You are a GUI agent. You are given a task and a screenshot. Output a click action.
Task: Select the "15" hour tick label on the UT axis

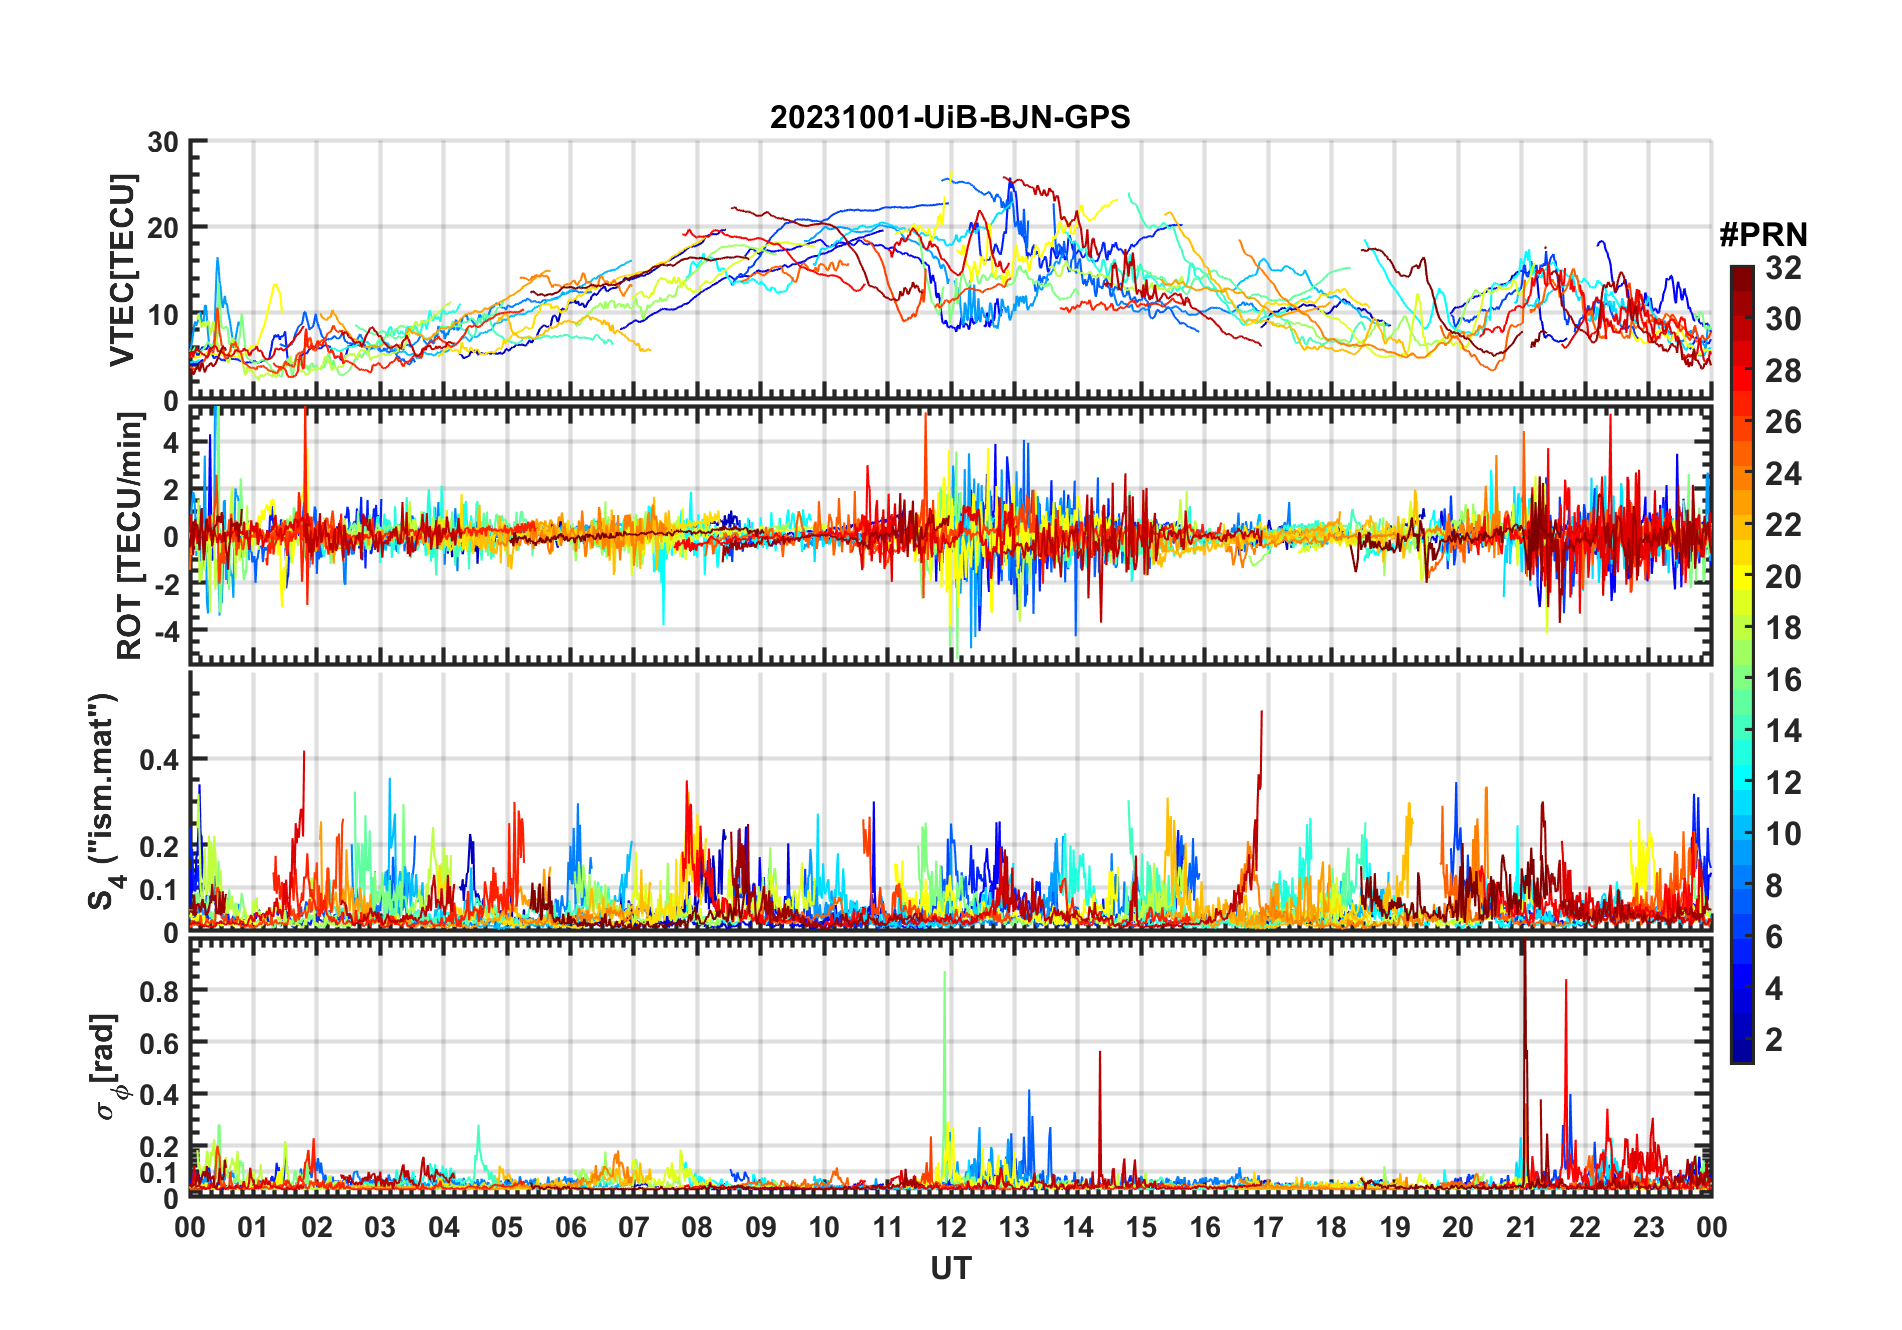pos(1141,1227)
